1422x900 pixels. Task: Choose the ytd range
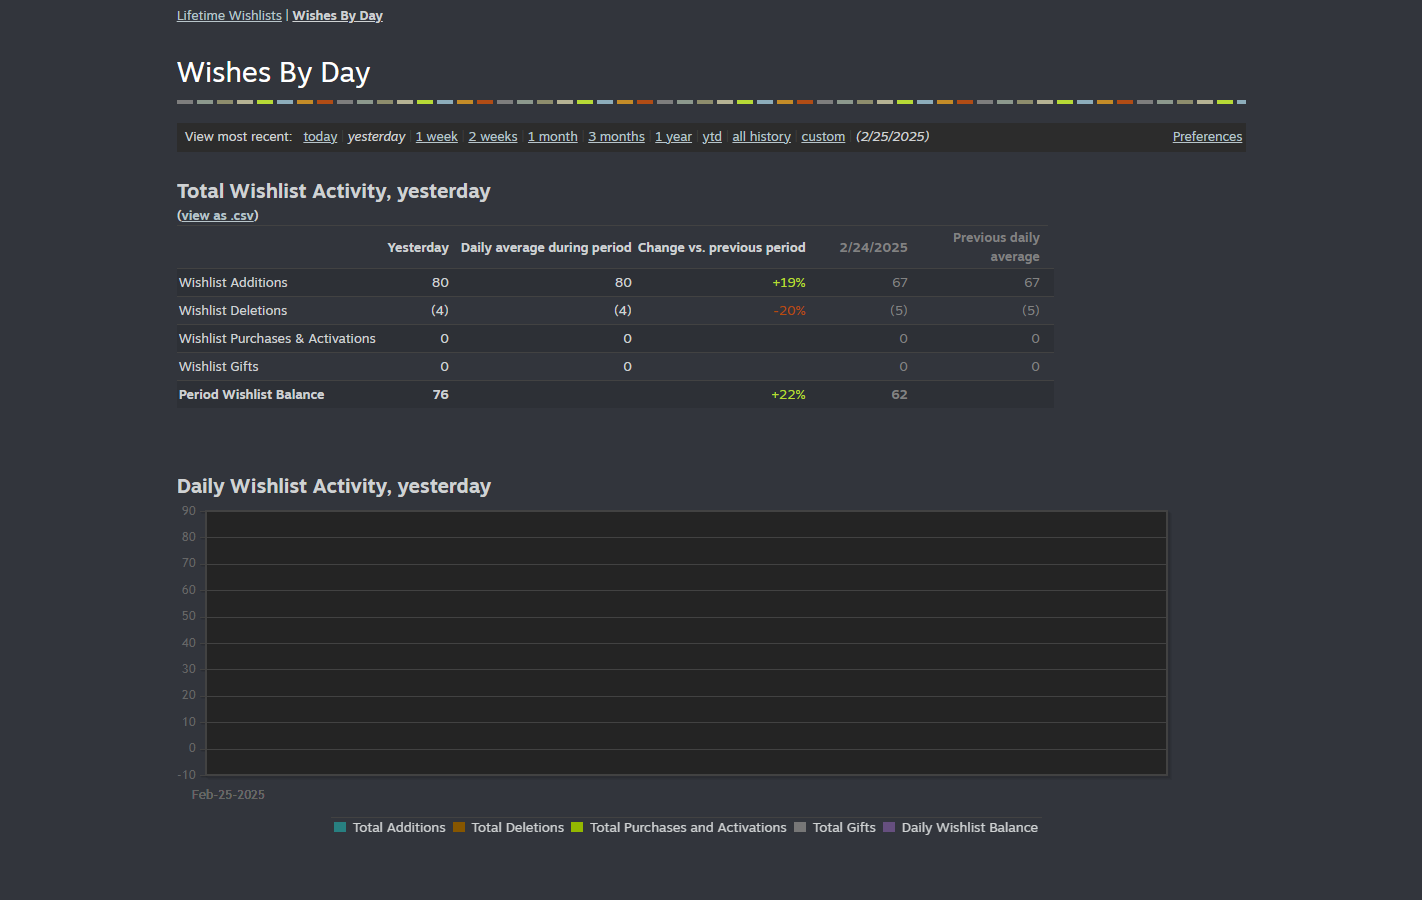point(712,137)
